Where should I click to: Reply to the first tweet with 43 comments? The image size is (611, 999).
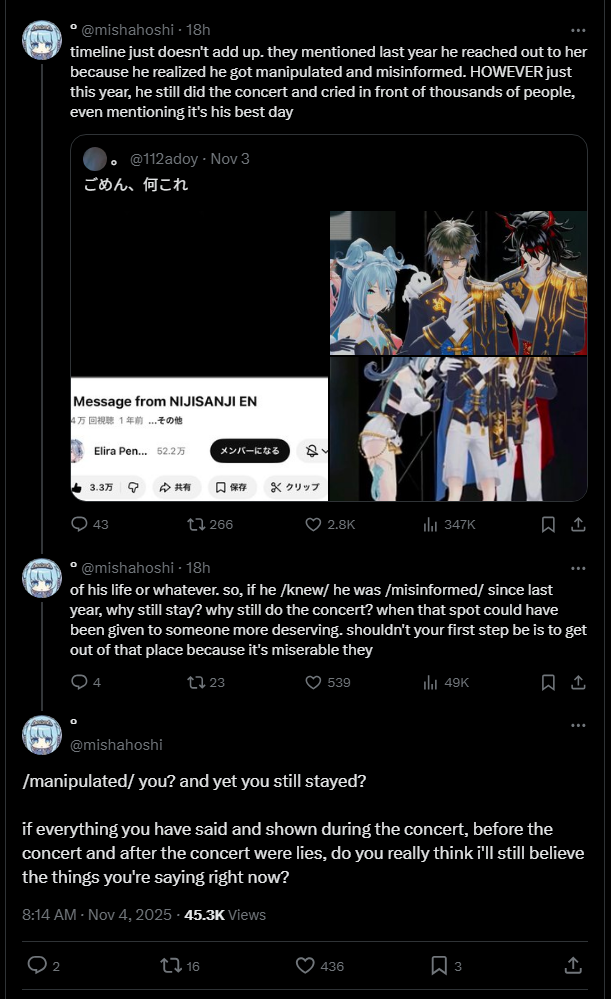click(89, 524)
